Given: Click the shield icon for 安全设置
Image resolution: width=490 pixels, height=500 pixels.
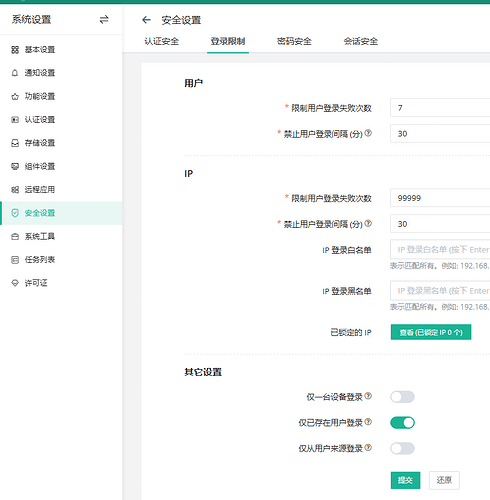Looking at the screenshot, I should pos(15,213).
